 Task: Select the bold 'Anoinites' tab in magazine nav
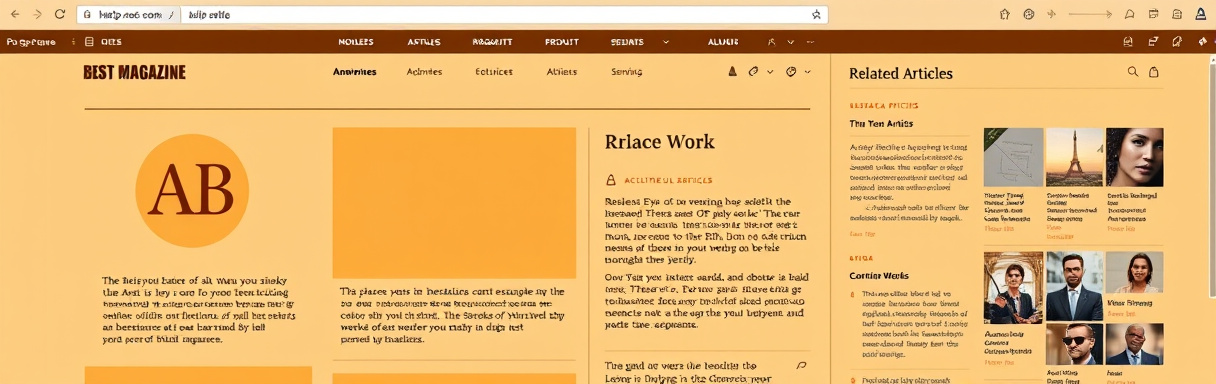[355, 72]
